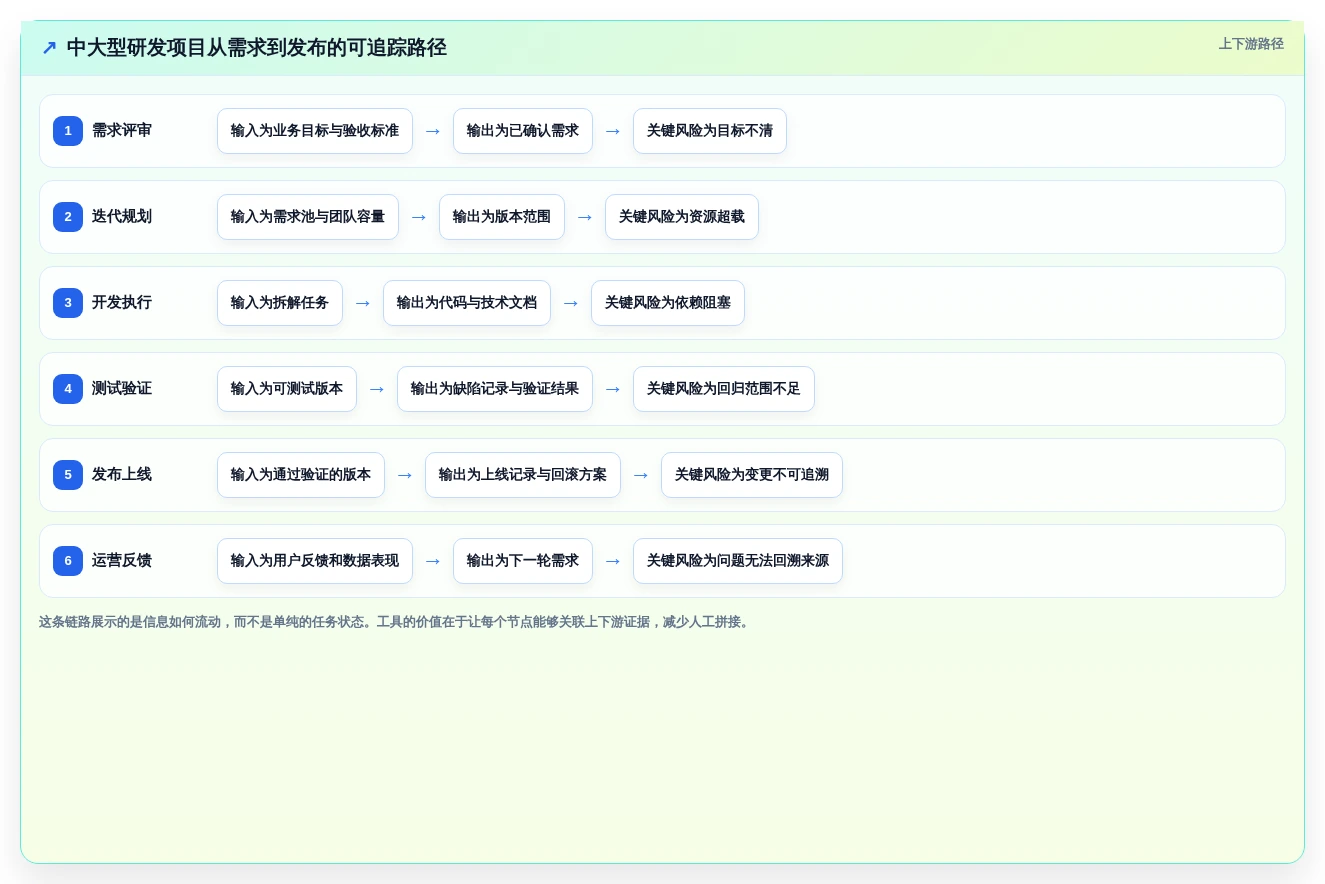Click the chip 输入为用户反馈和数据表现
Viewport: 1325px width, 884px height.
(315, 561)
